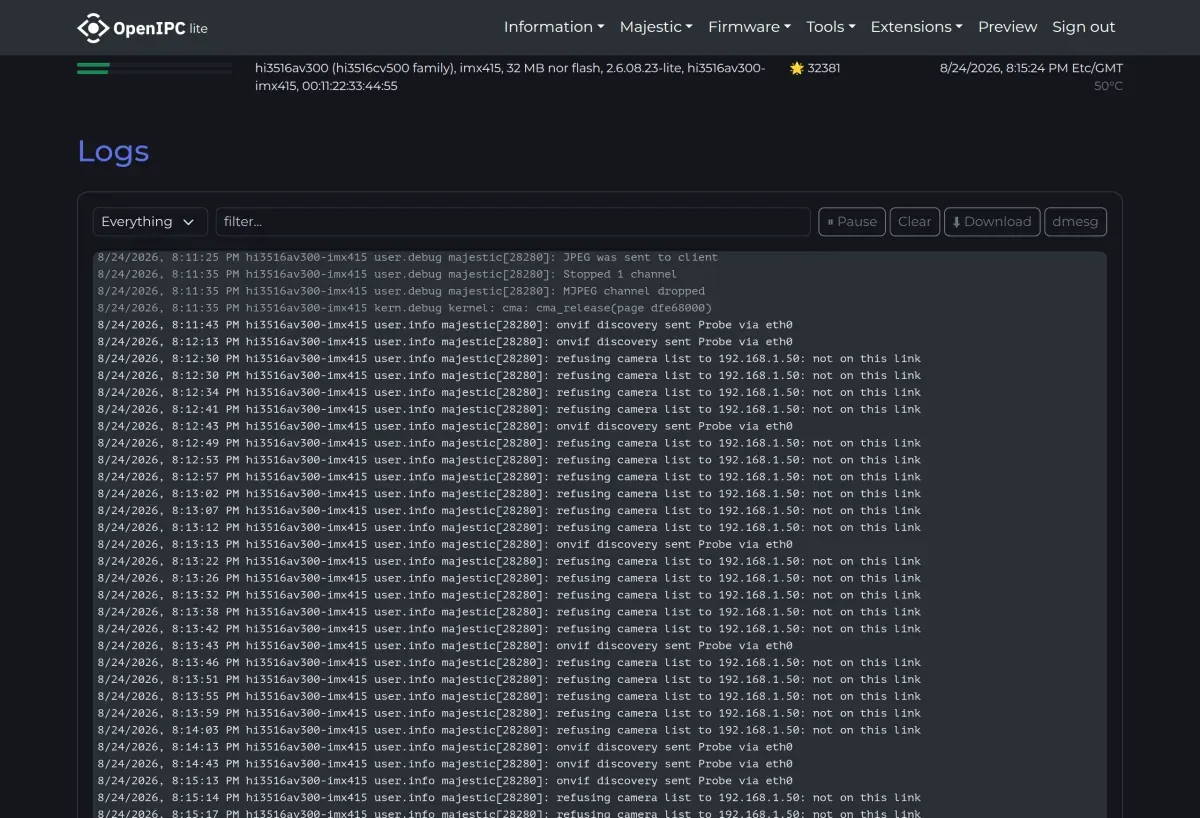Select the 8:13:13 PM onvif discovery line
1200x818 pixels.
point(445,544)
